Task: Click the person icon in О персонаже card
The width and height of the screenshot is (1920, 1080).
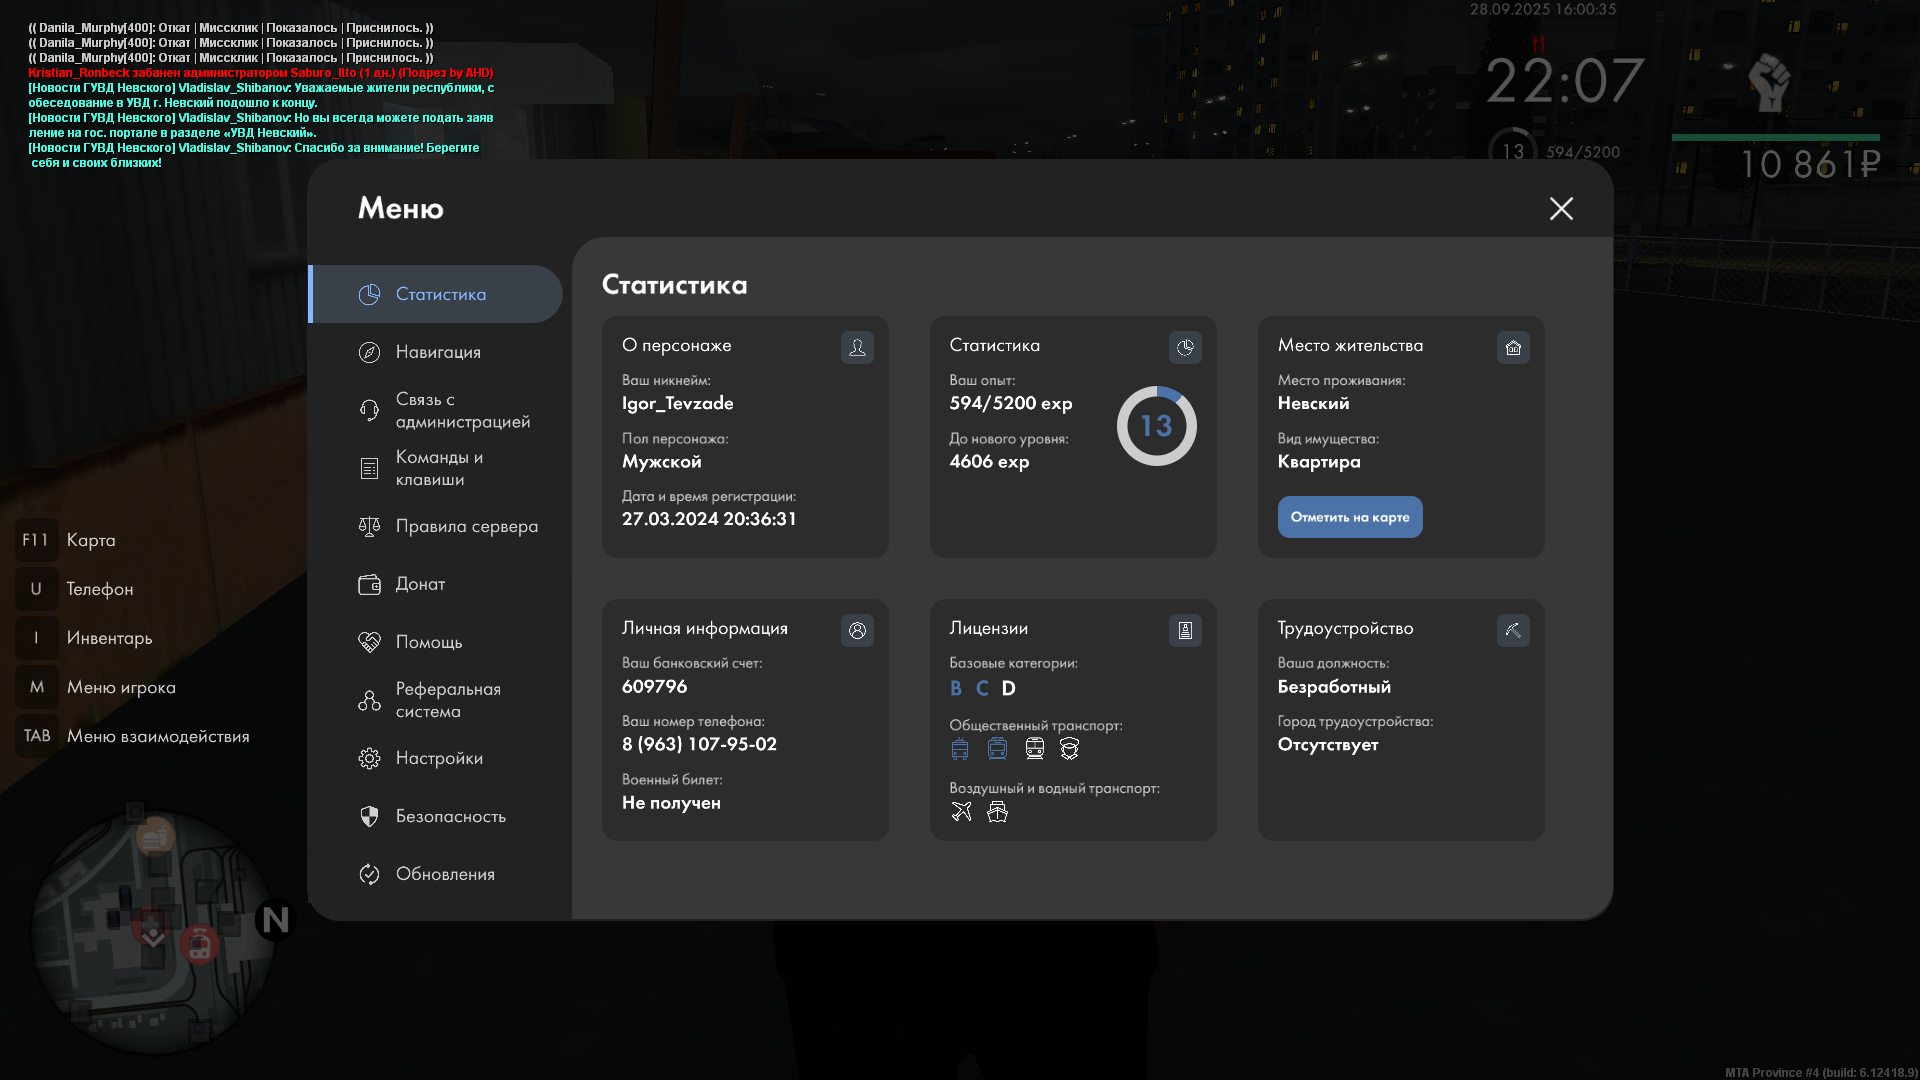Action: pyautogui.click(x=857, y=347)
